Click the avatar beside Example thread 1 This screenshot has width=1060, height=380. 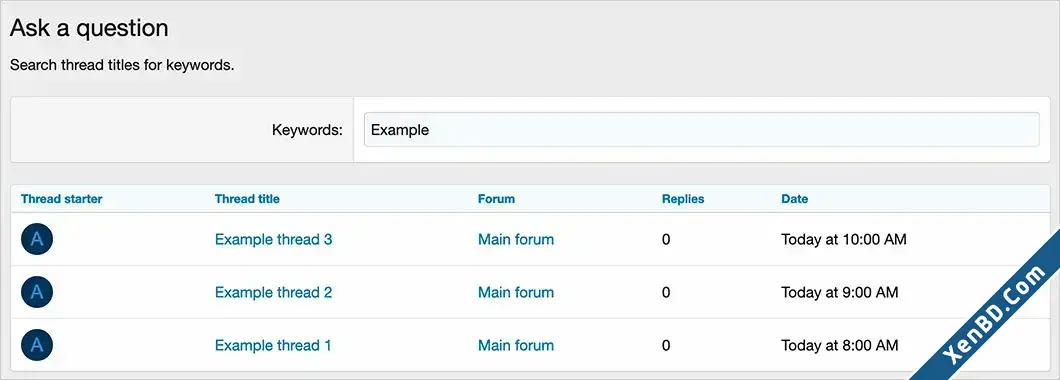tap(37, 345)
